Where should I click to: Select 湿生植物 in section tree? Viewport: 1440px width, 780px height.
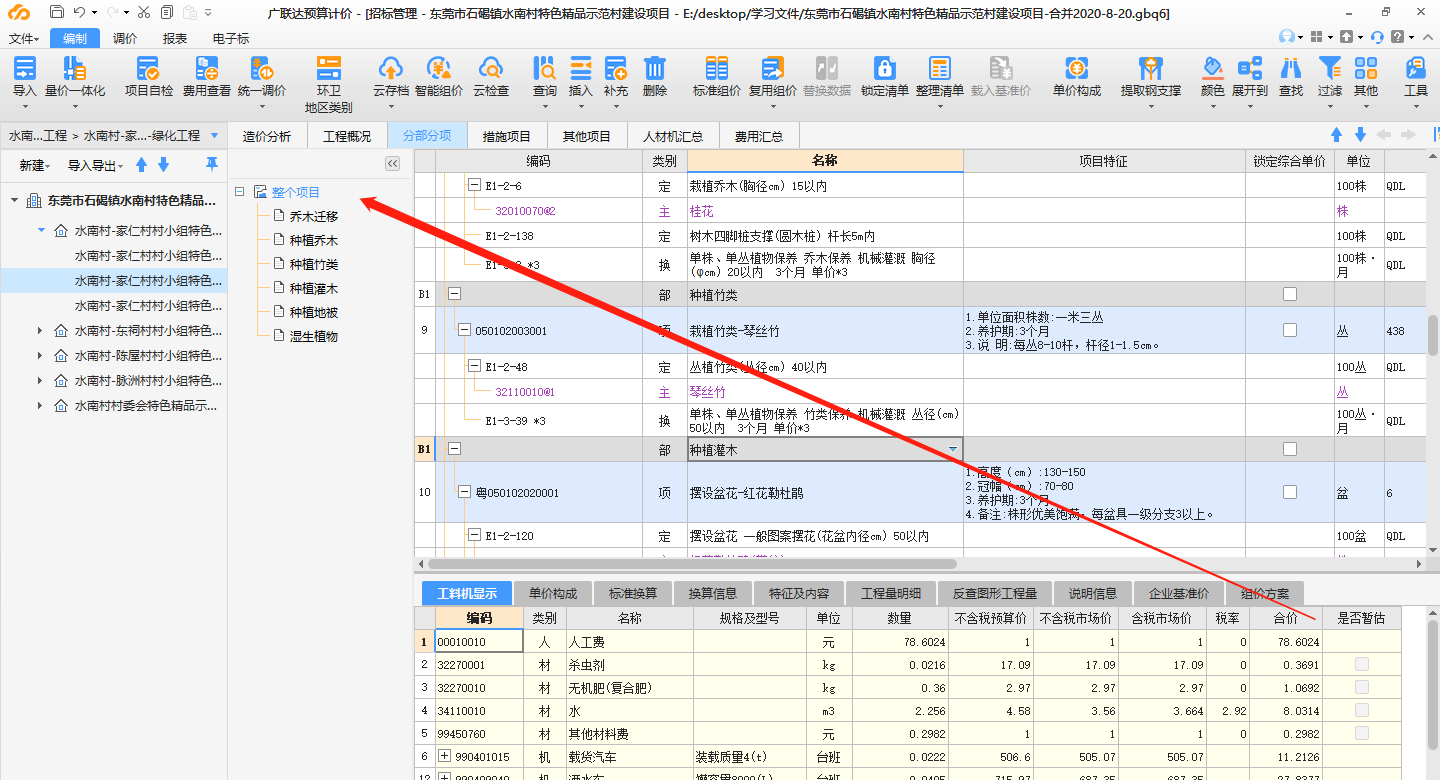pos(314,336)
